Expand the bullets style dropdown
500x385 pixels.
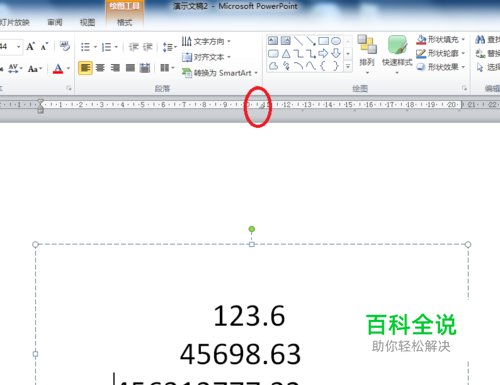[95, 47]
